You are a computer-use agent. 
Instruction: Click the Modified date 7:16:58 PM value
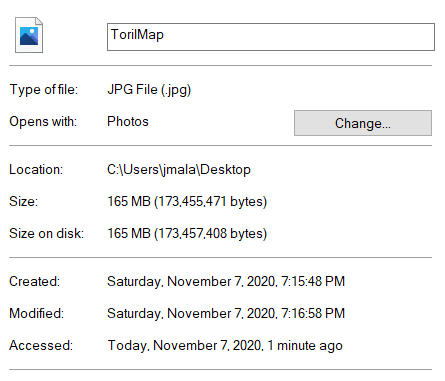[x=226, y=313]
